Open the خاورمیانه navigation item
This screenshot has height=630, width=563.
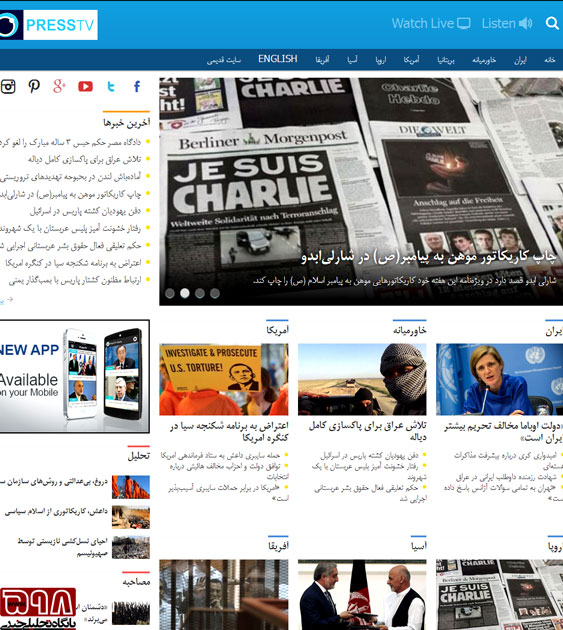point(484,60)
